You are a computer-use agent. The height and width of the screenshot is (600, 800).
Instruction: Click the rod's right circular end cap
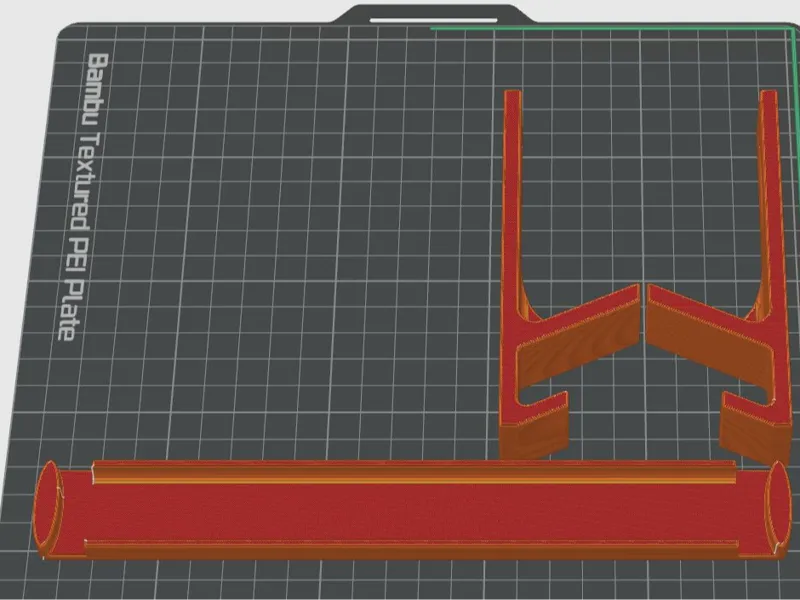pos(778,508)
